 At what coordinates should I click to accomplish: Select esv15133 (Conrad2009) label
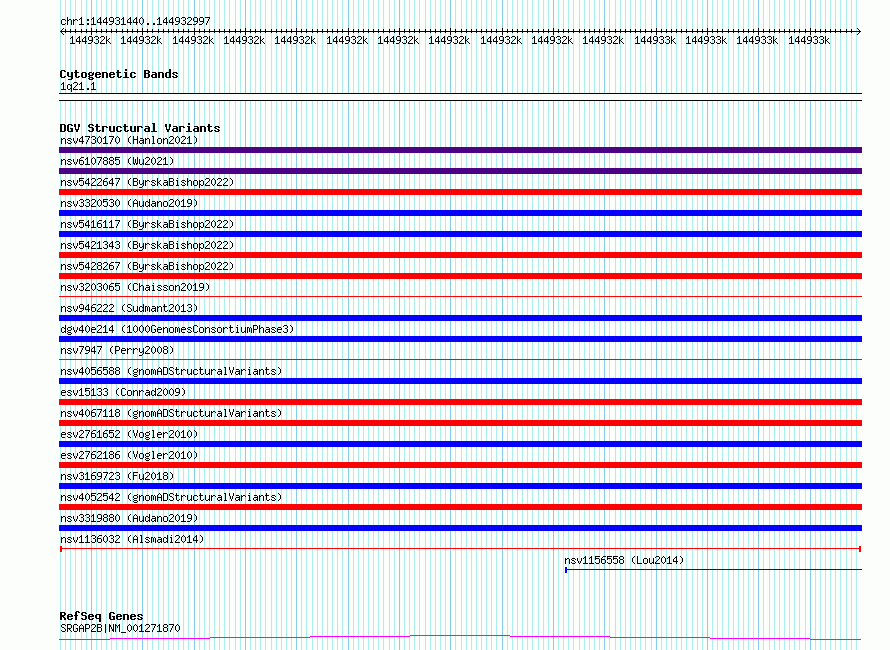pos(123,392)
